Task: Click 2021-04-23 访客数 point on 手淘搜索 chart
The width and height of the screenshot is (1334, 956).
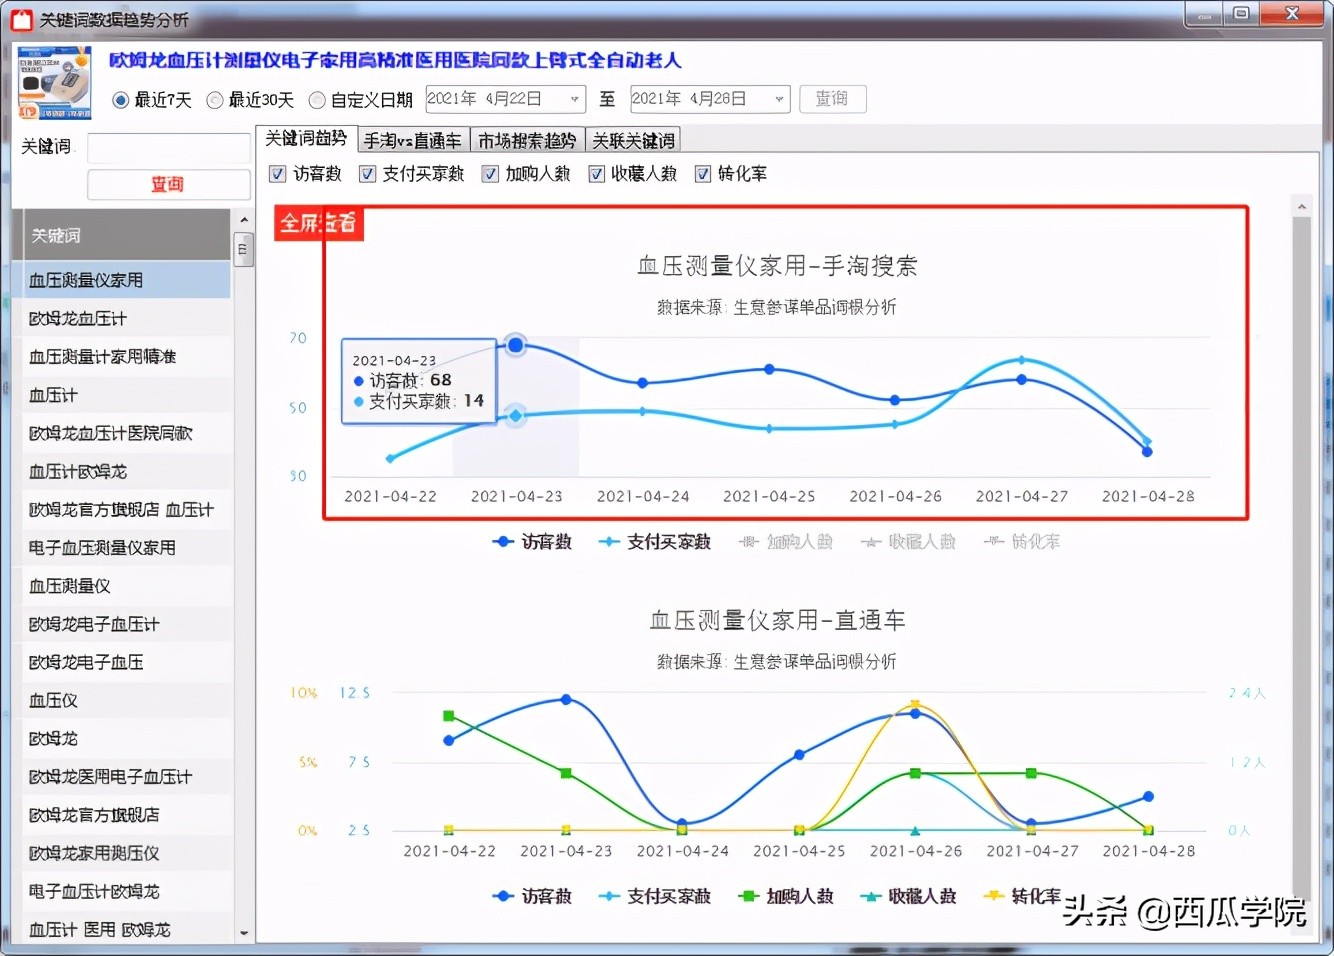Action: click(x=515, y=345)
